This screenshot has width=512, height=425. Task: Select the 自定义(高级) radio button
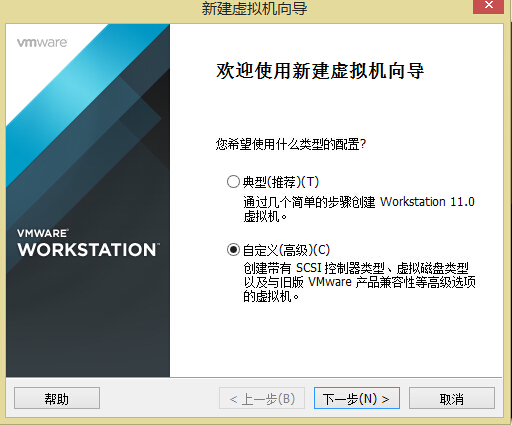(233, 250)
